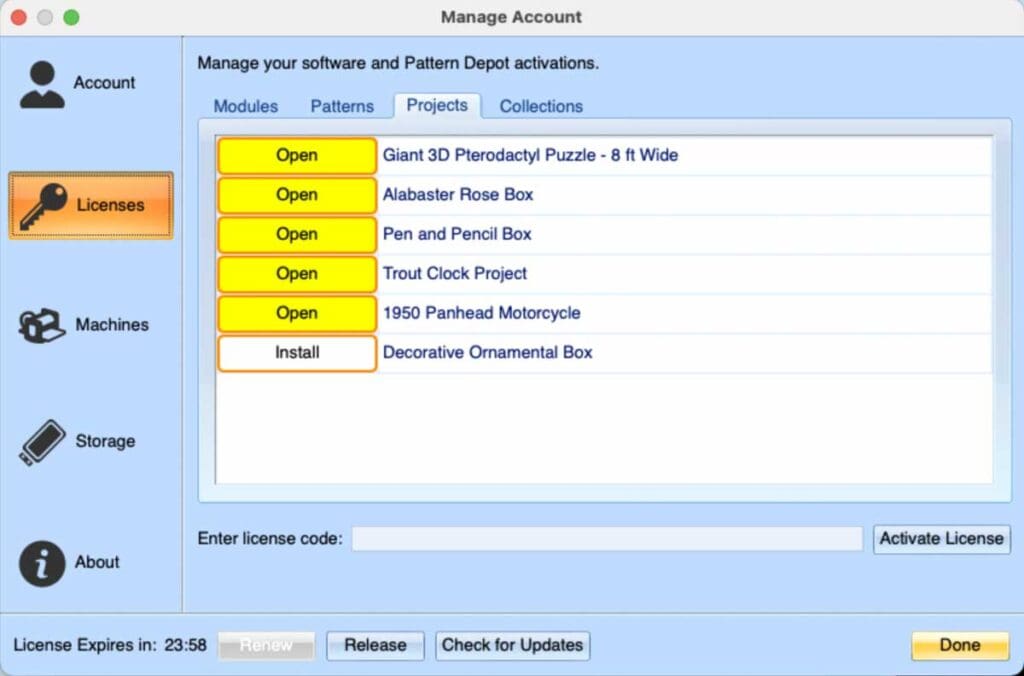
Task: Switch to the Modules tab
Action: pos(246,106)
